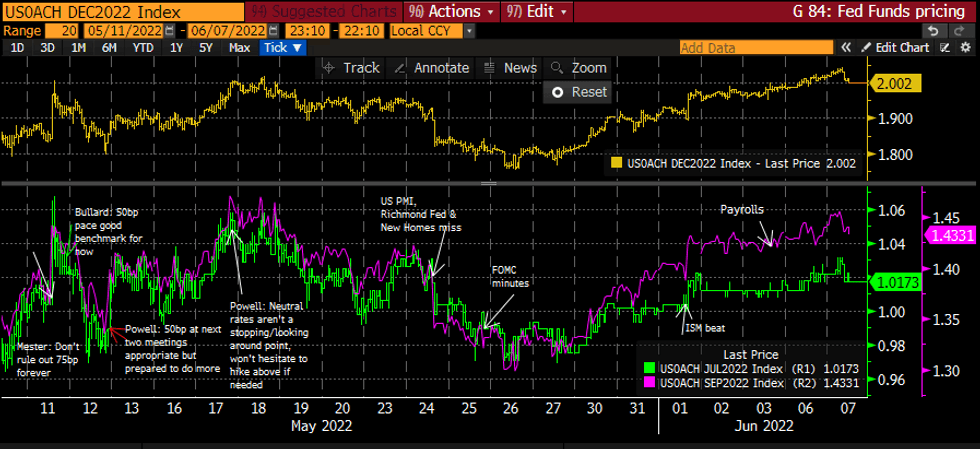Expand the Local CCY currency dropdown
The height and width of the screenshot is (449, 980).
tap(469, 30)
